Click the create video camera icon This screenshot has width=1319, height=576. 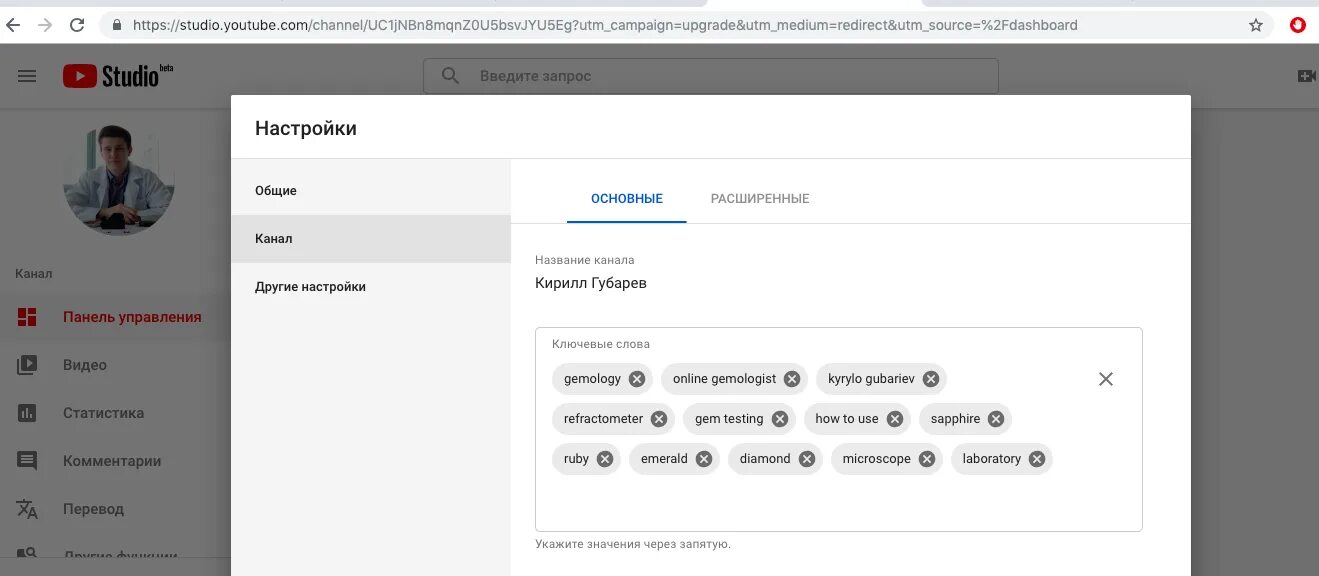pyautogui.click(x=1306, y=76)
